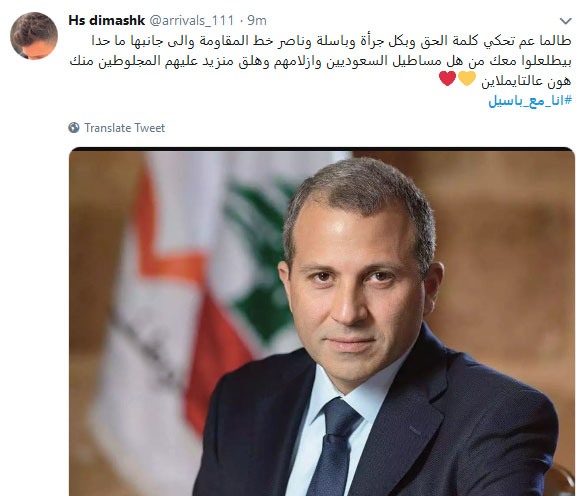Click the word عالتايملاين in the tweet

(x=512, y=81)
